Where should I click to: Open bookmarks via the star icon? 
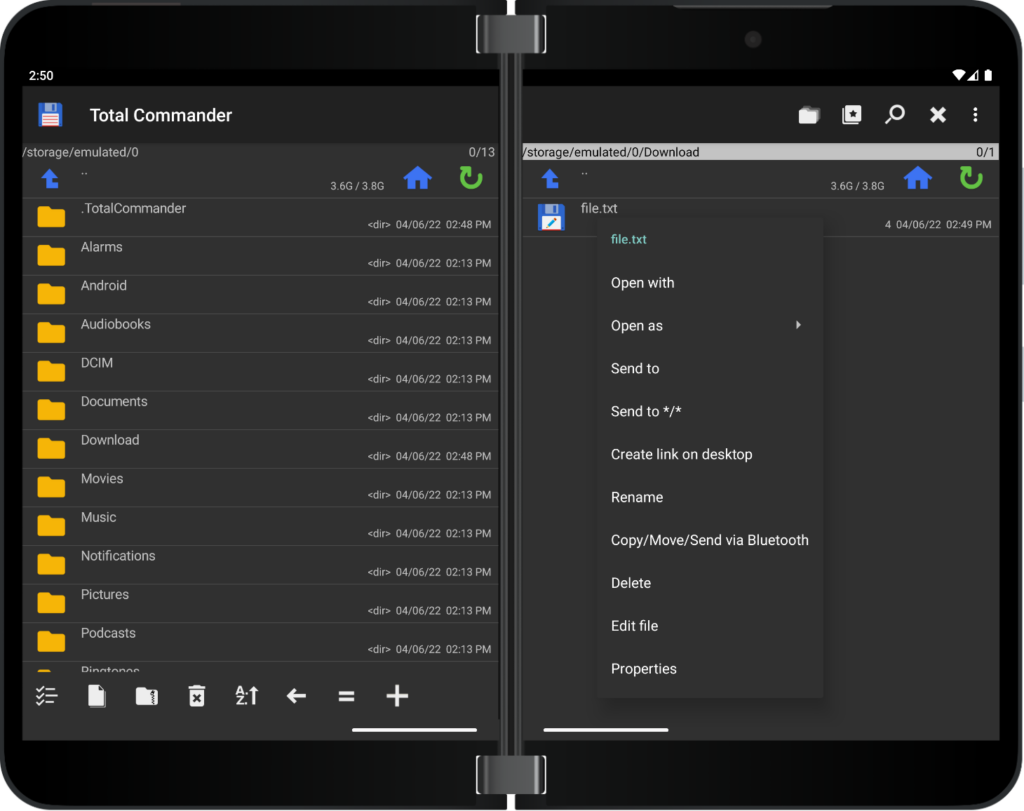pyautogui.click(x=851, y=114)
